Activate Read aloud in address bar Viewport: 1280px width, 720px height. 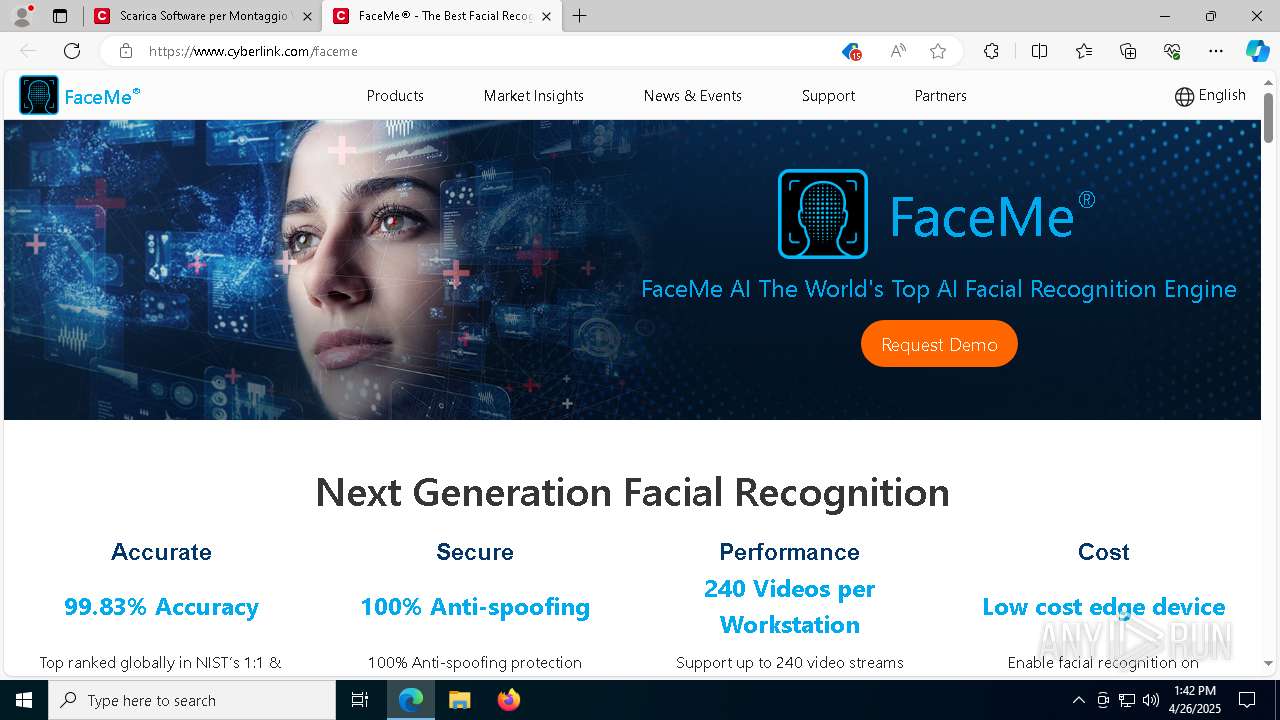[x=898, y=51]
